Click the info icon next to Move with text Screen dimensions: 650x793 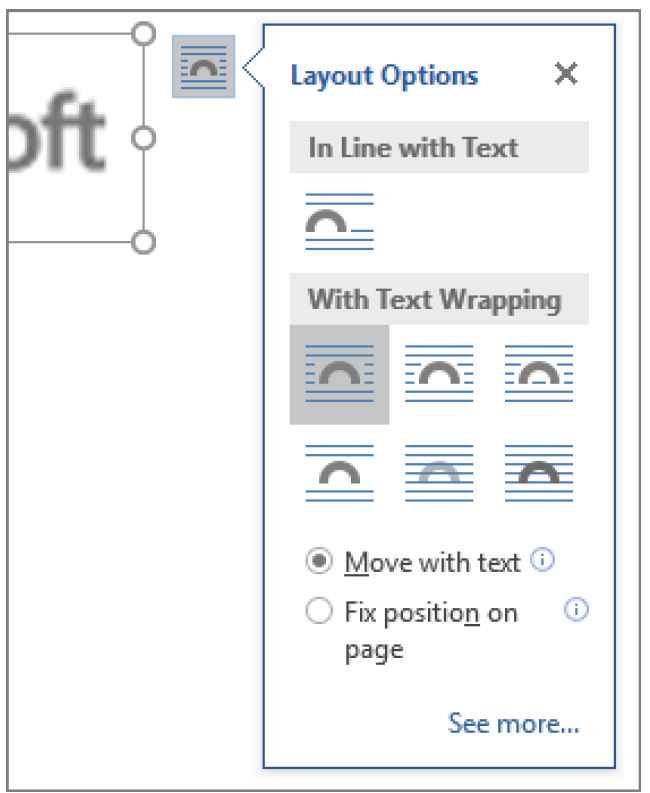[x=542, y=560]
